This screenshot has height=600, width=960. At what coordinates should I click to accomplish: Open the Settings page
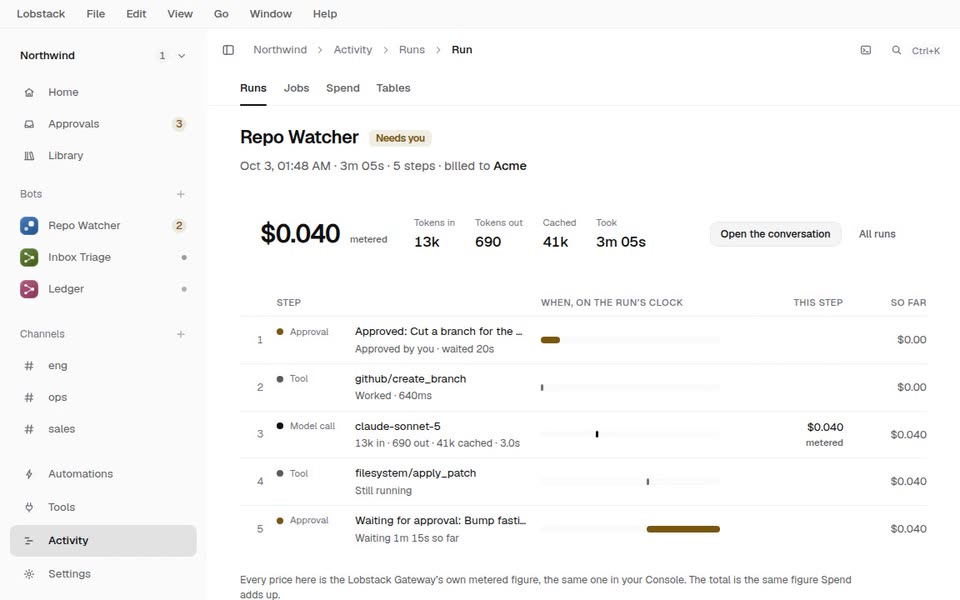(103, 574)
